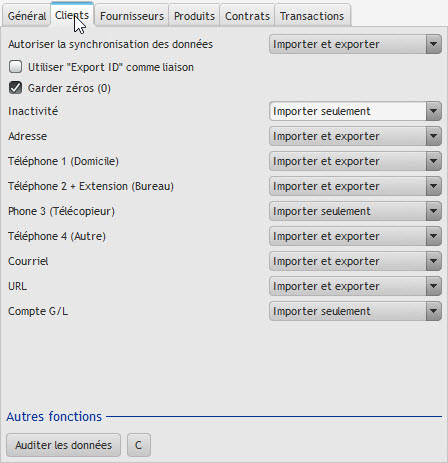Viewport: 448px width, 463px height.
Task: Expand the Inactivité dropdown
Action: point(355,111)
